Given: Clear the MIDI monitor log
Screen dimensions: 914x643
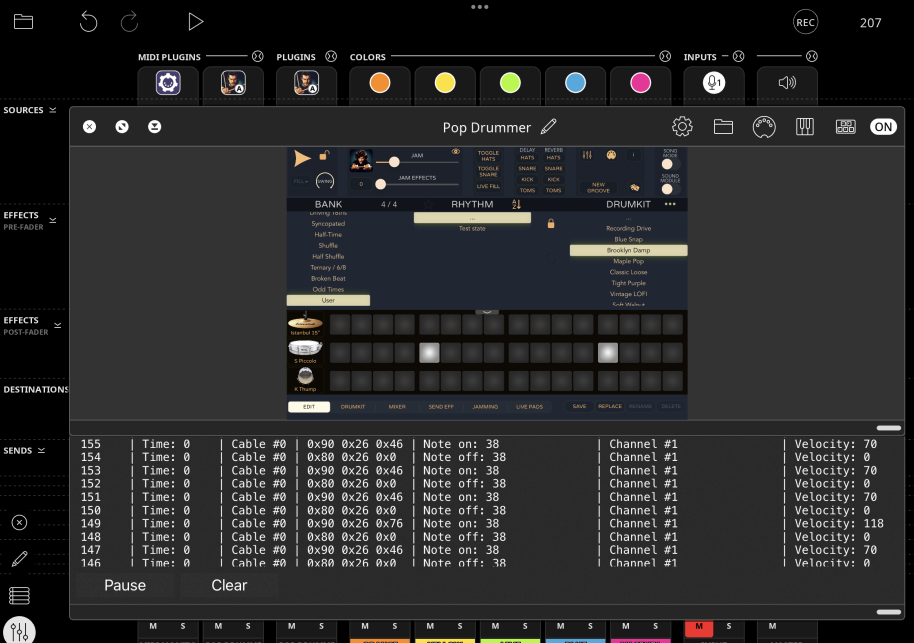Looking at the screenshot, I should [x=229, y=585].
